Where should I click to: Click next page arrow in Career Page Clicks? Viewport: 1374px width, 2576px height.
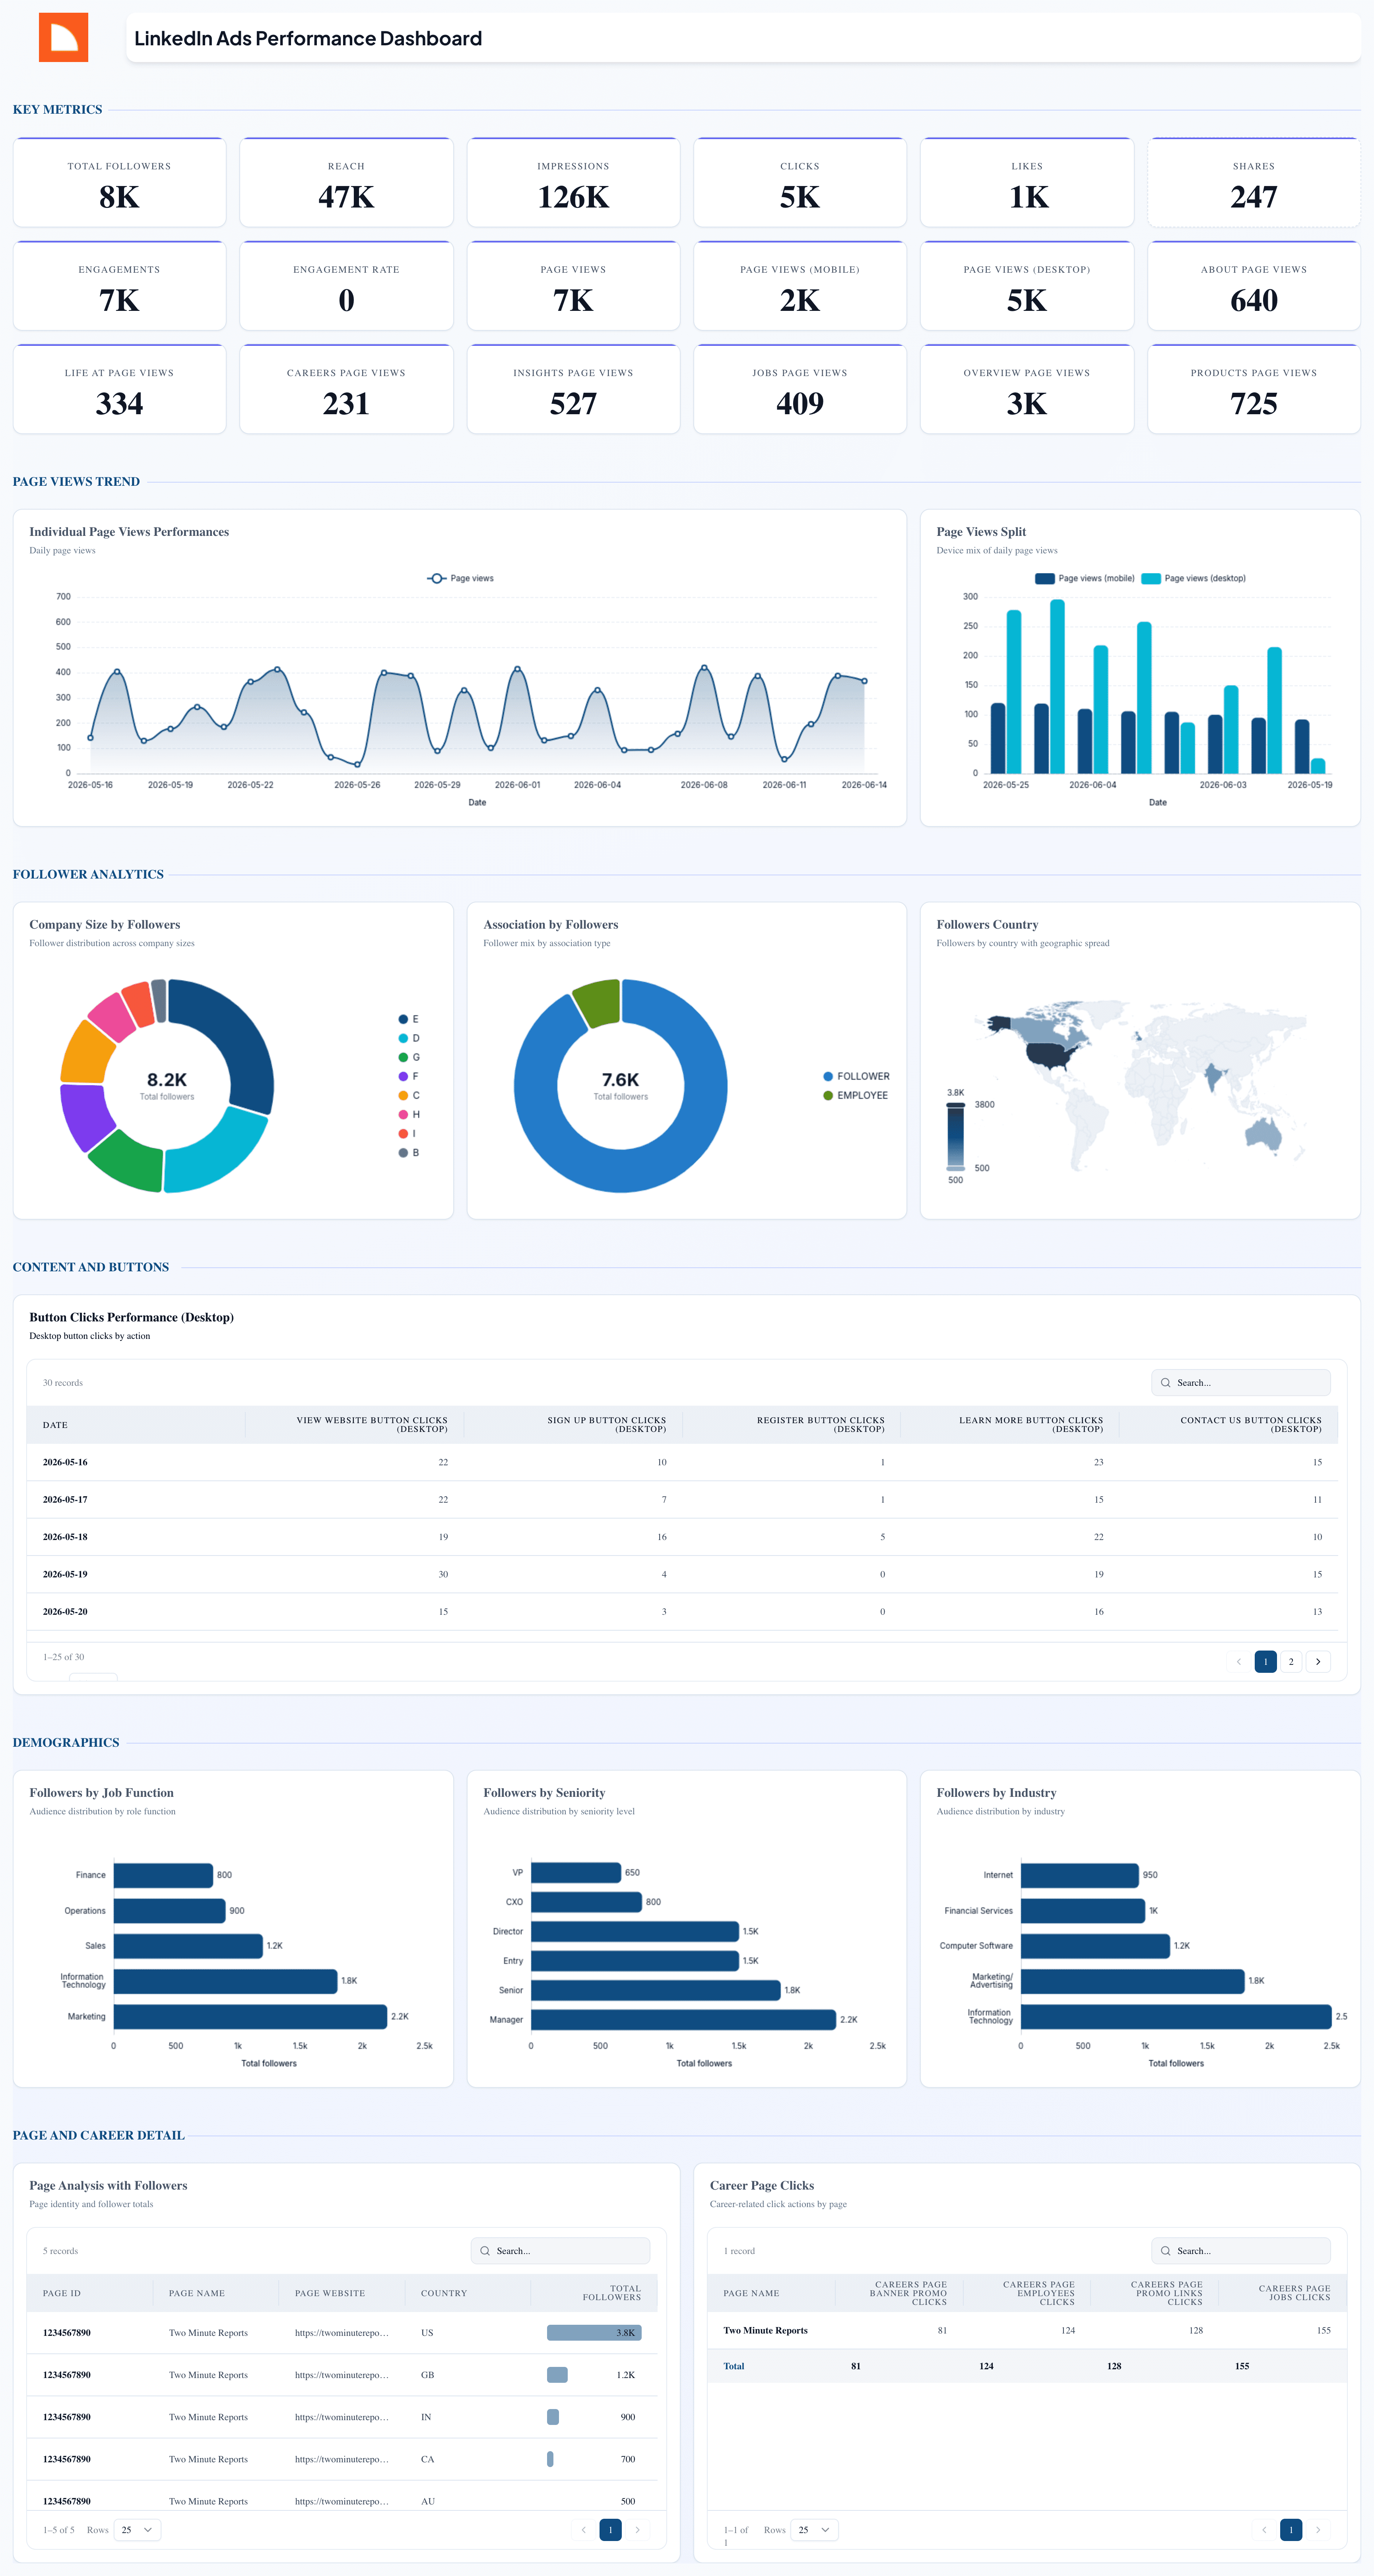pos(1318,2530)
